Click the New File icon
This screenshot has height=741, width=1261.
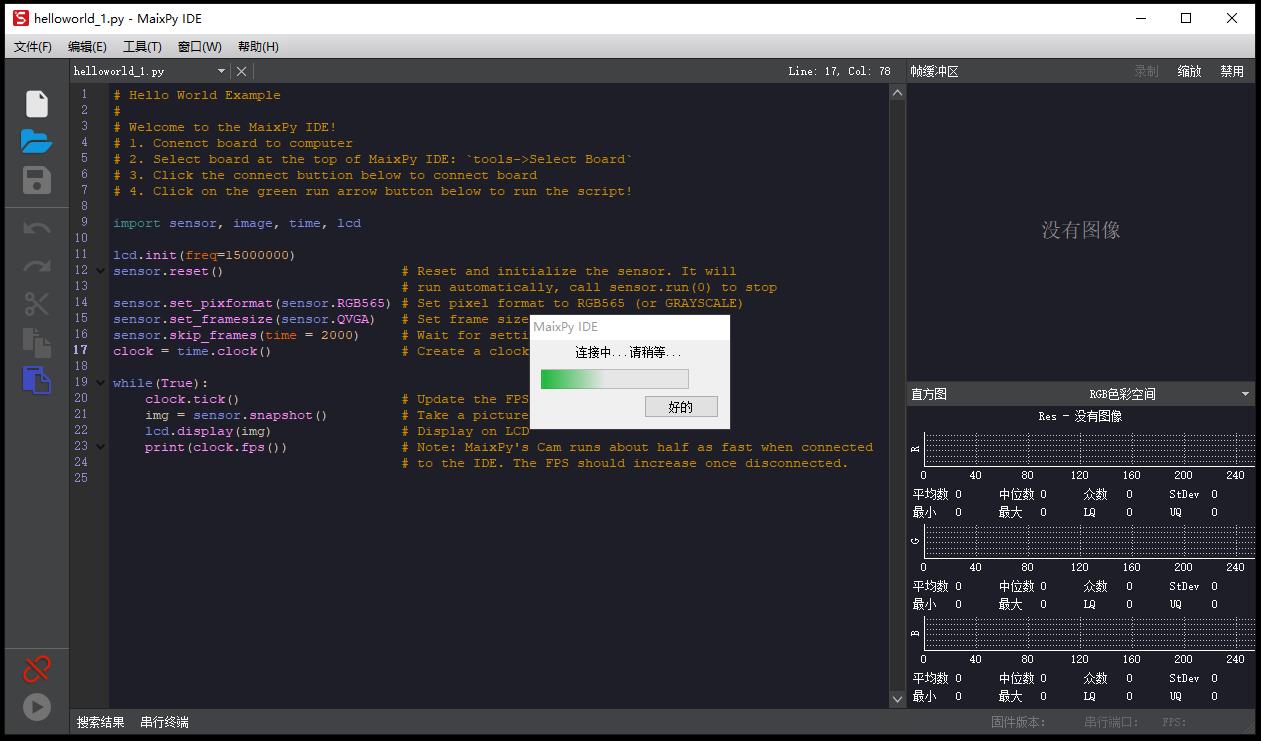(37, 104)
